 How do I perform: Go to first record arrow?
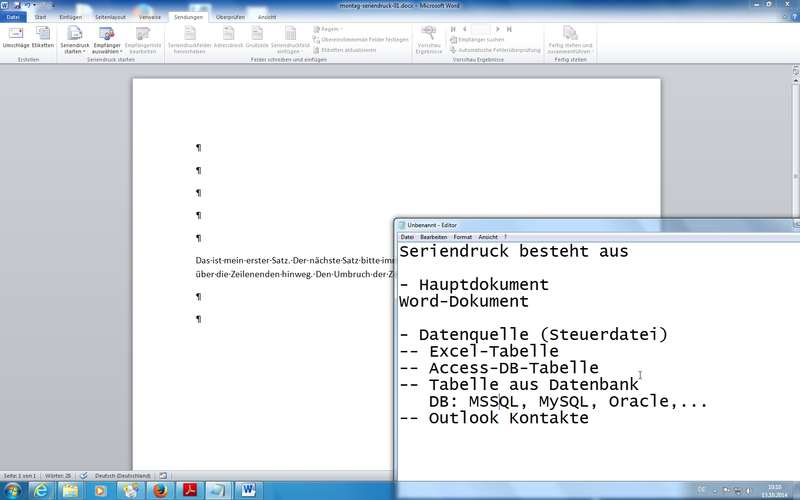(453, 29)
